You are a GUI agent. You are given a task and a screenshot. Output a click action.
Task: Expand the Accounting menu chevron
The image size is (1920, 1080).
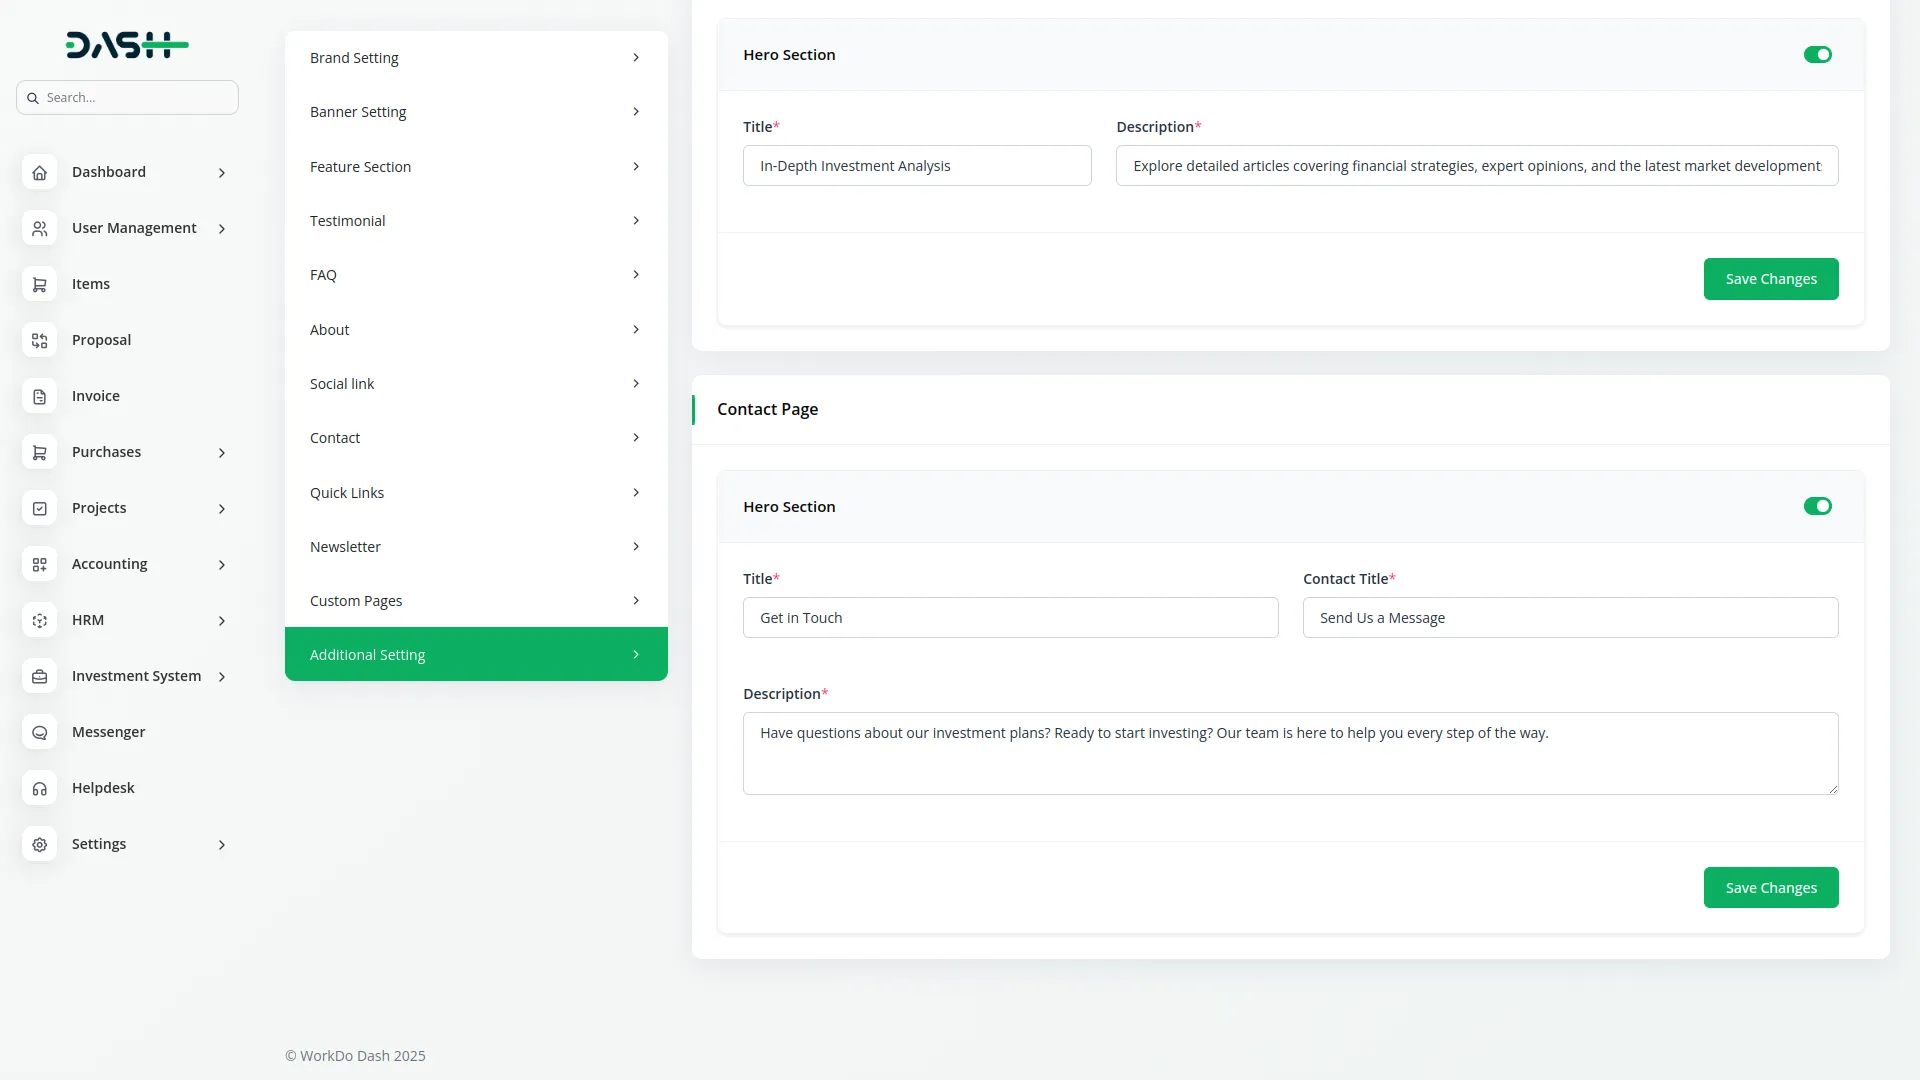pyautogui.click(x=222, y=565)
